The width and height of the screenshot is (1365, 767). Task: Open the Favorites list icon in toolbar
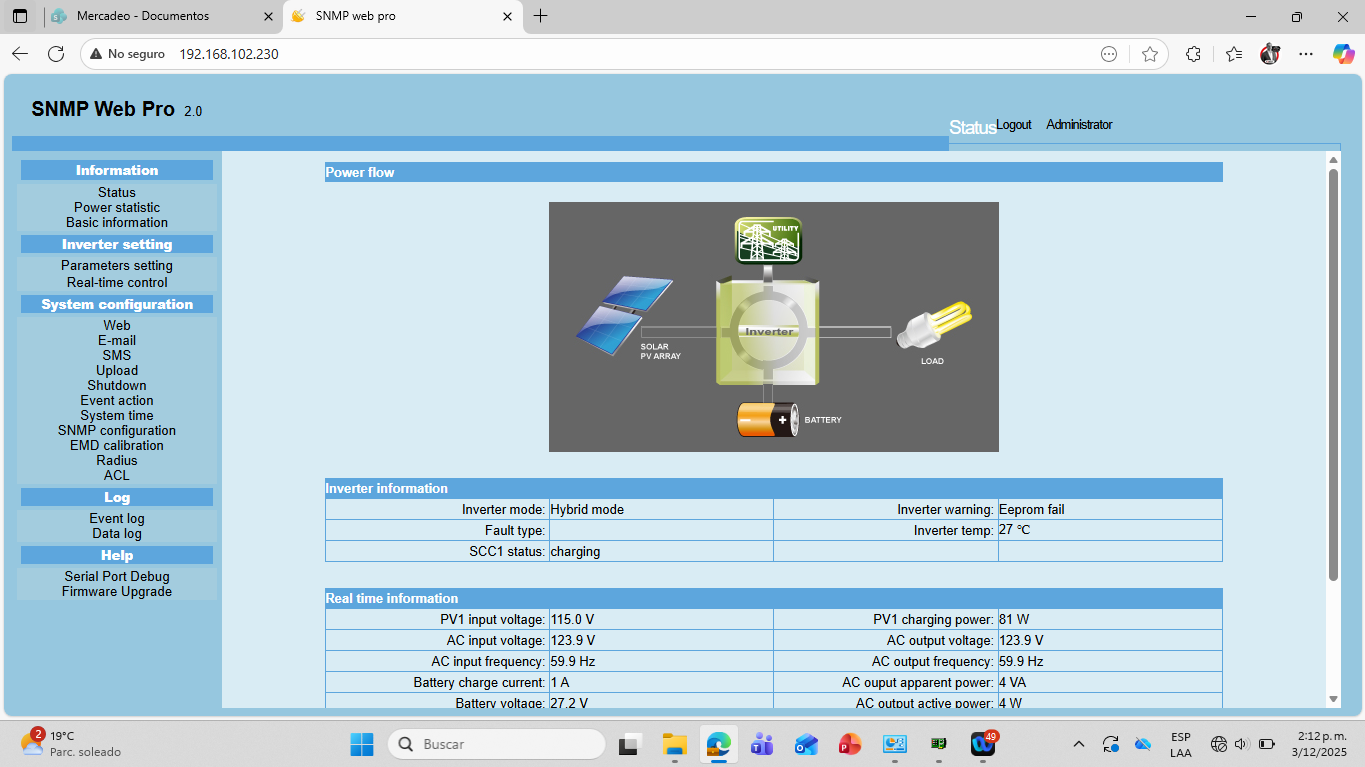[1233, 54]
